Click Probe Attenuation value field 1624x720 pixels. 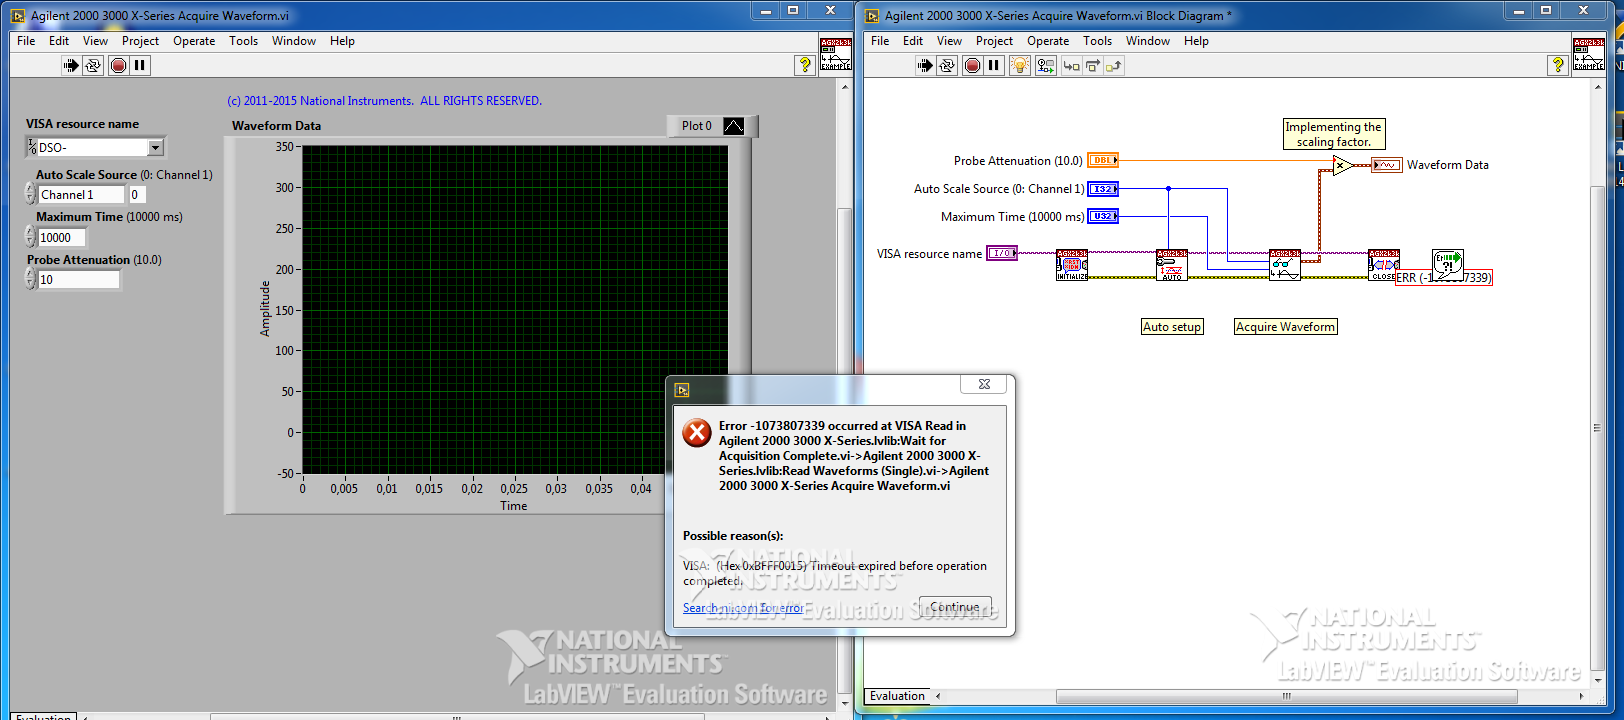pos(79,279)
